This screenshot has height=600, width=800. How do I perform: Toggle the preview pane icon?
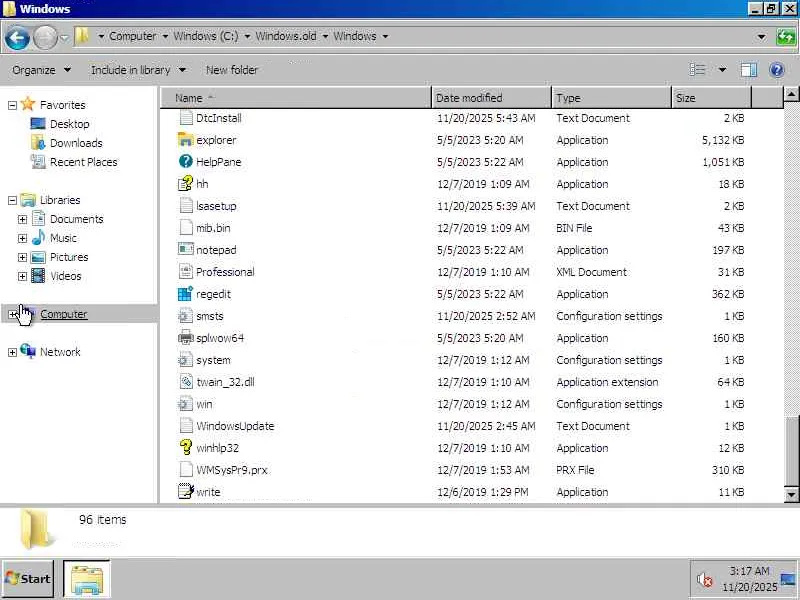(748, 69)
